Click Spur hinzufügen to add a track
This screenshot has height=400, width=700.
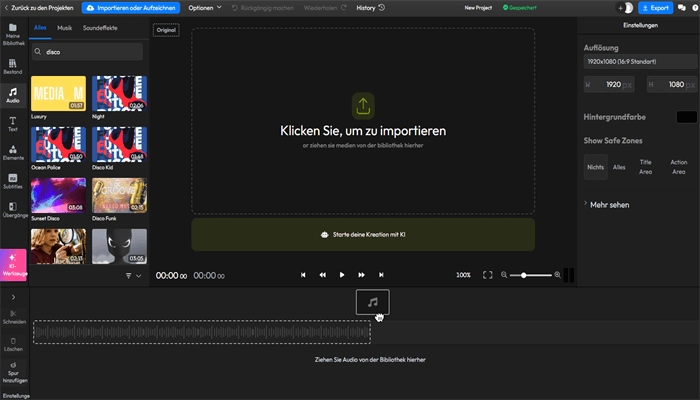click(15, 373)
